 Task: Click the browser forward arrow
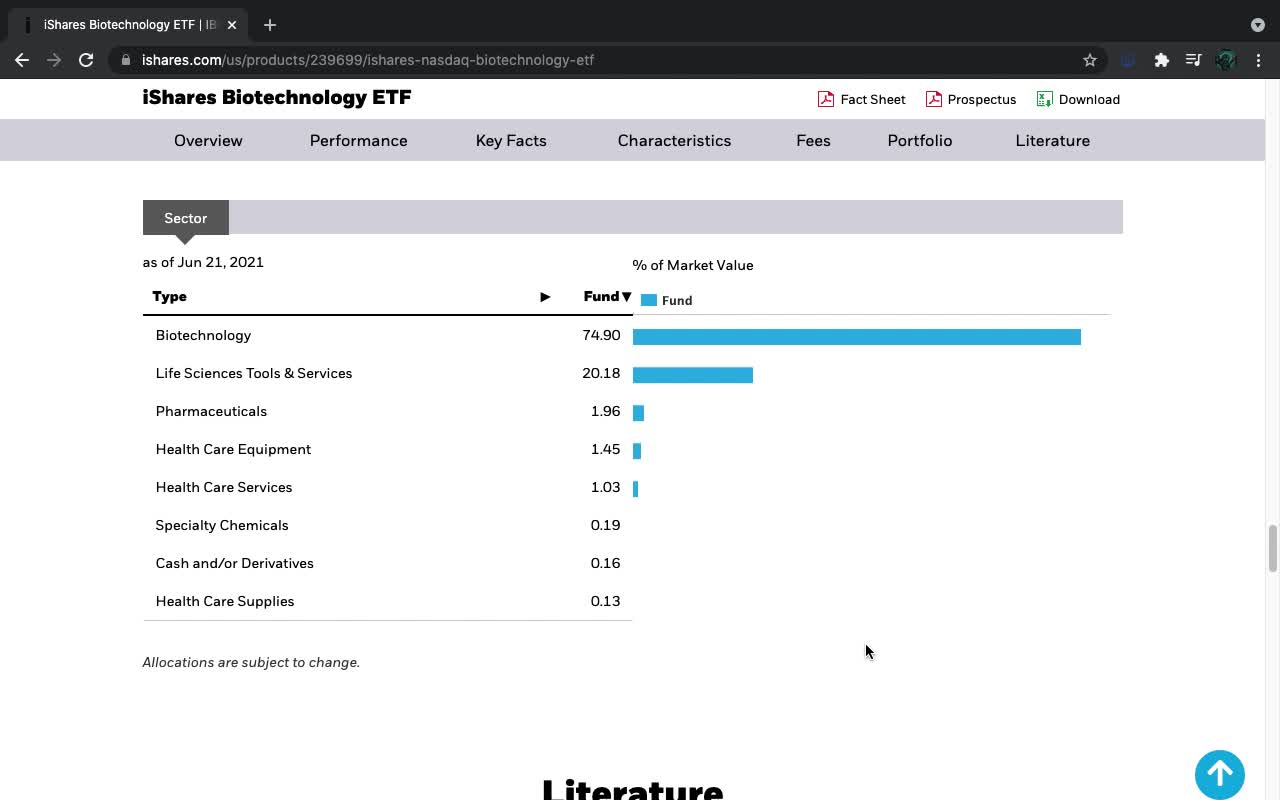coord(54,60)
